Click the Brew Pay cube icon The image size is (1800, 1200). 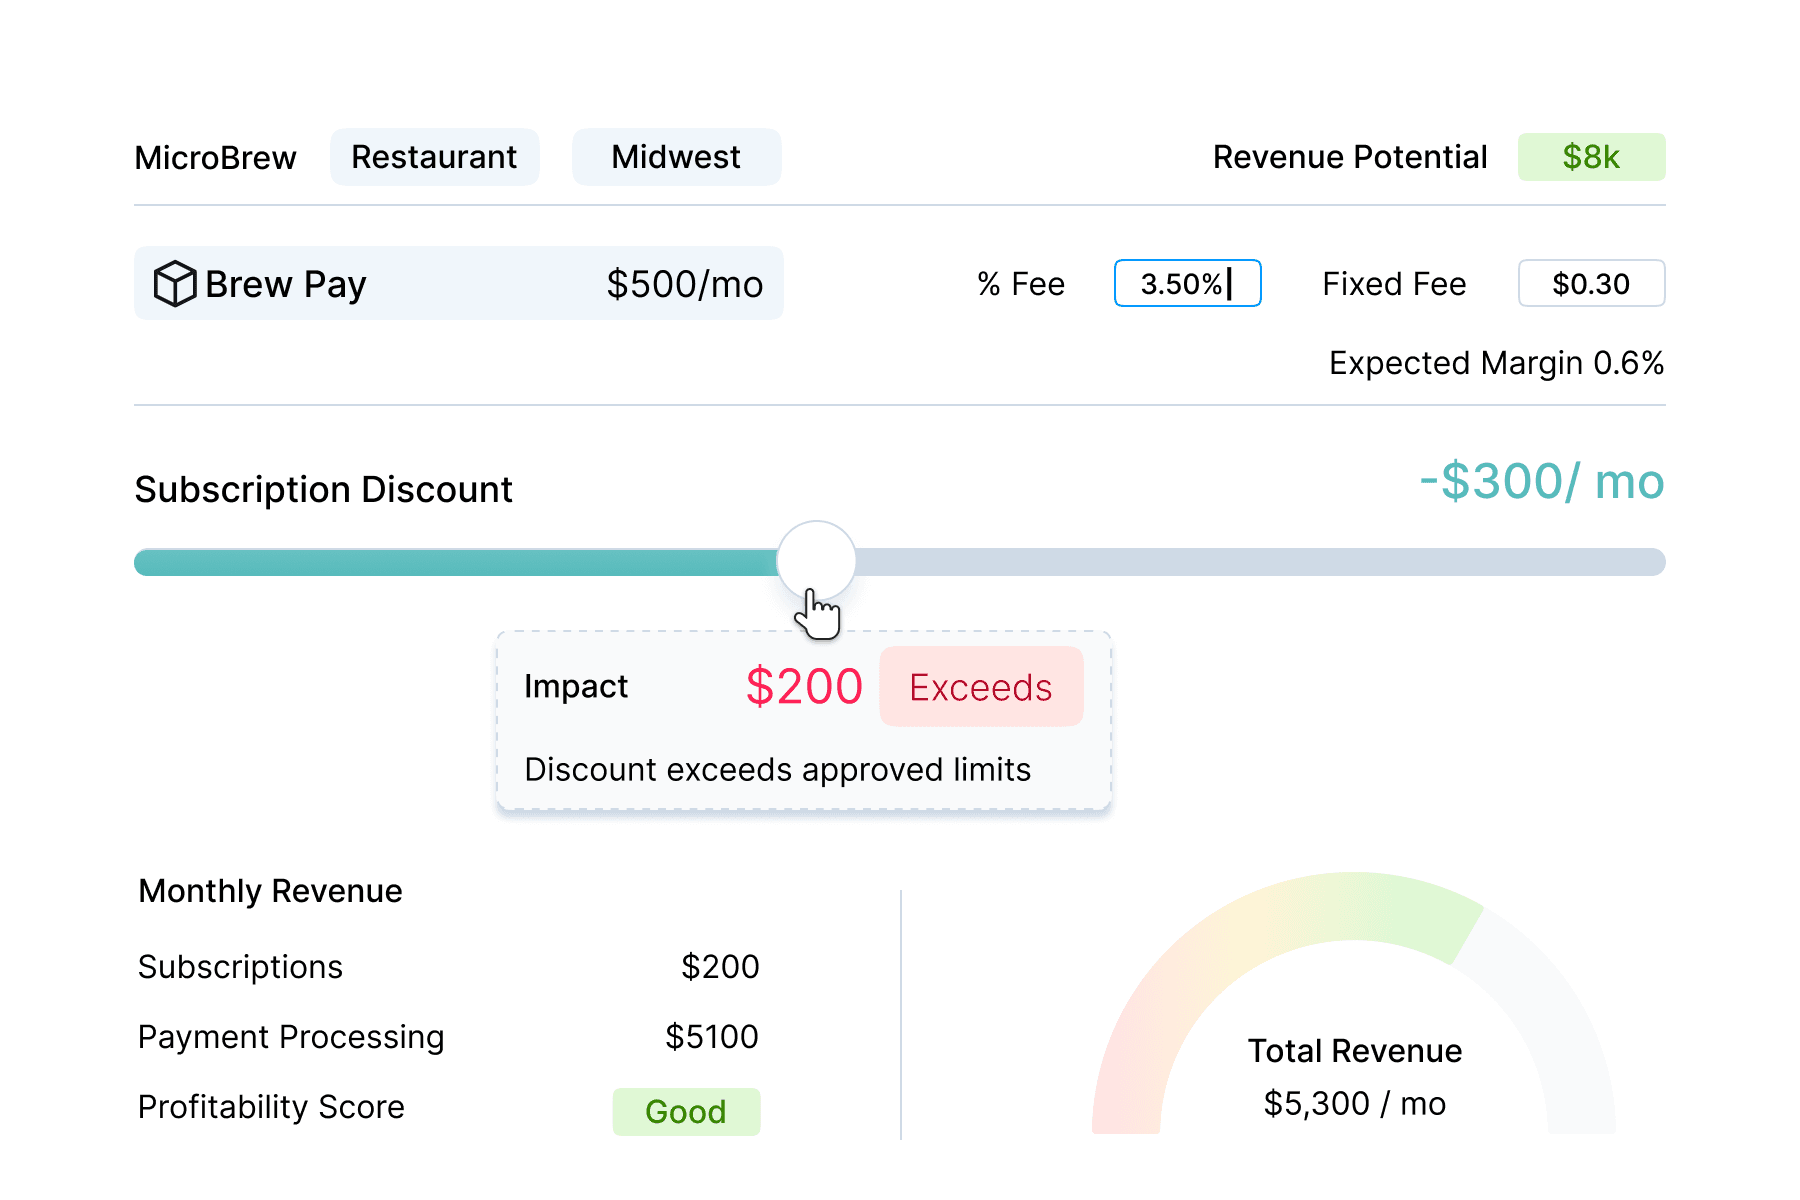point(175,284)
